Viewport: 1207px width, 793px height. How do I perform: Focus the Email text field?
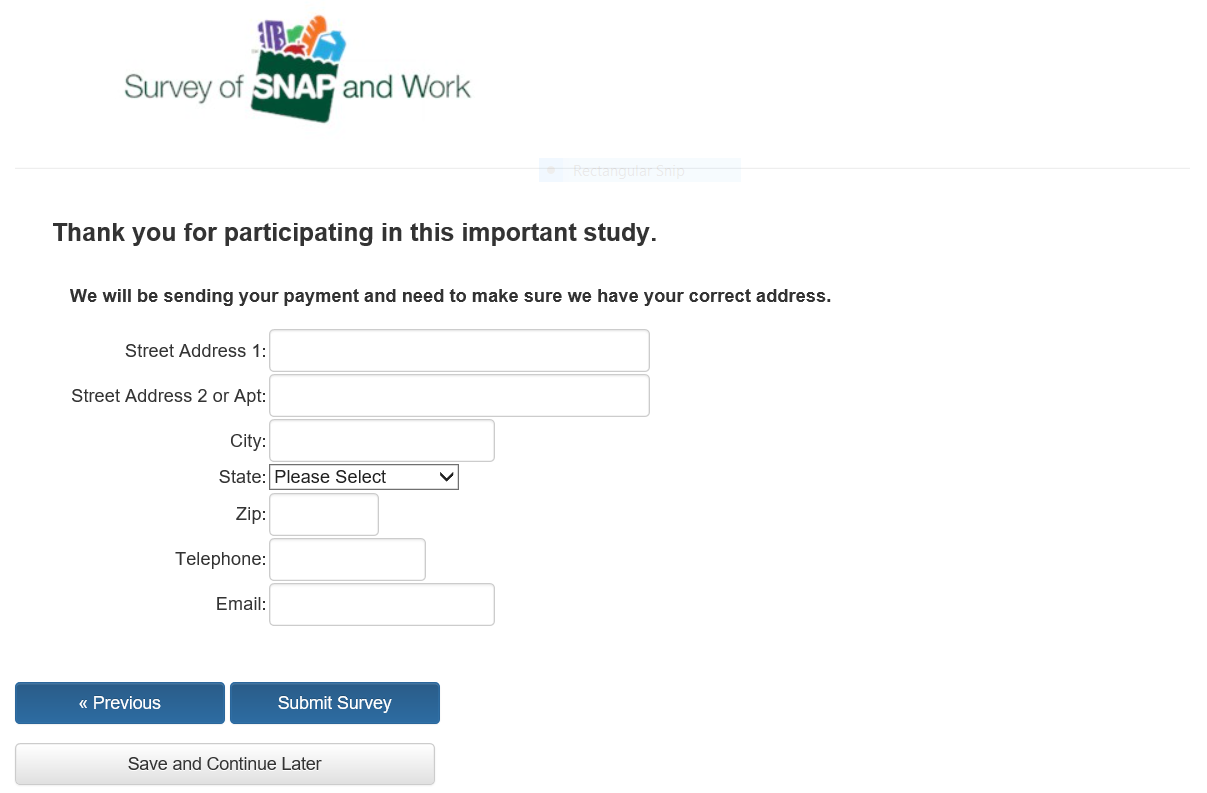[x=382, y=604]
